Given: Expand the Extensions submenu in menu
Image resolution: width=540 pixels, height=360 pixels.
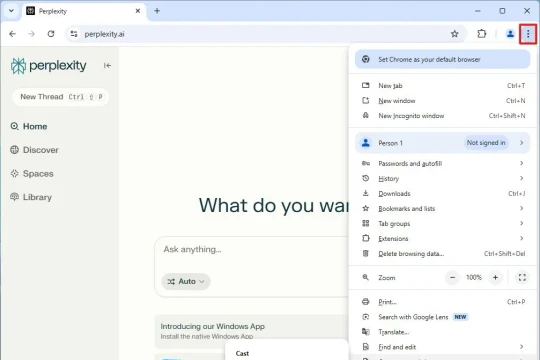Looking at the screenshot, I should click(443, 238).
